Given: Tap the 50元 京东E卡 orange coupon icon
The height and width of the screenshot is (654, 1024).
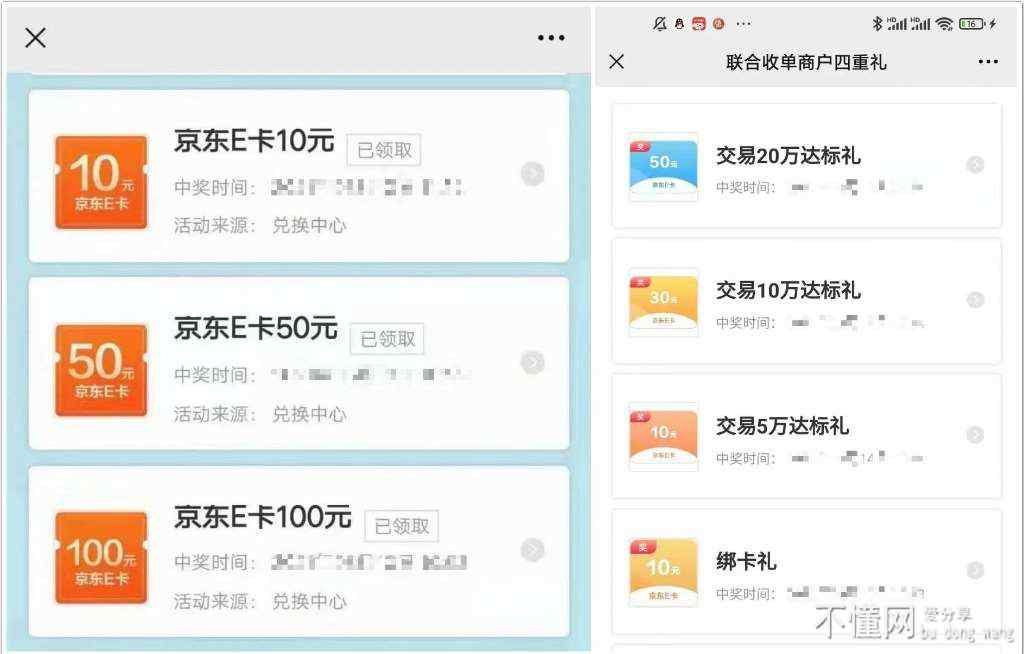Looking at the screenshot, I should coord(101,370).
